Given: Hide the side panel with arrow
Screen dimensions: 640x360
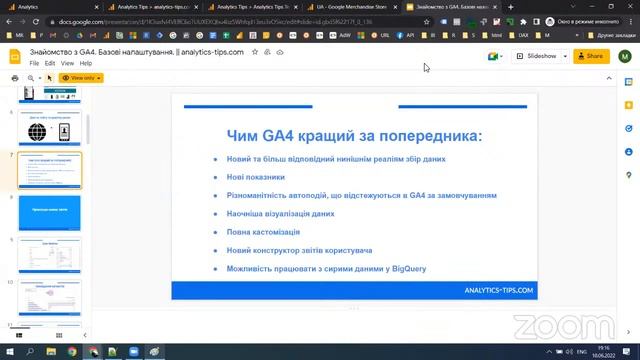Looking at the screenshot, I should point(629,332).
